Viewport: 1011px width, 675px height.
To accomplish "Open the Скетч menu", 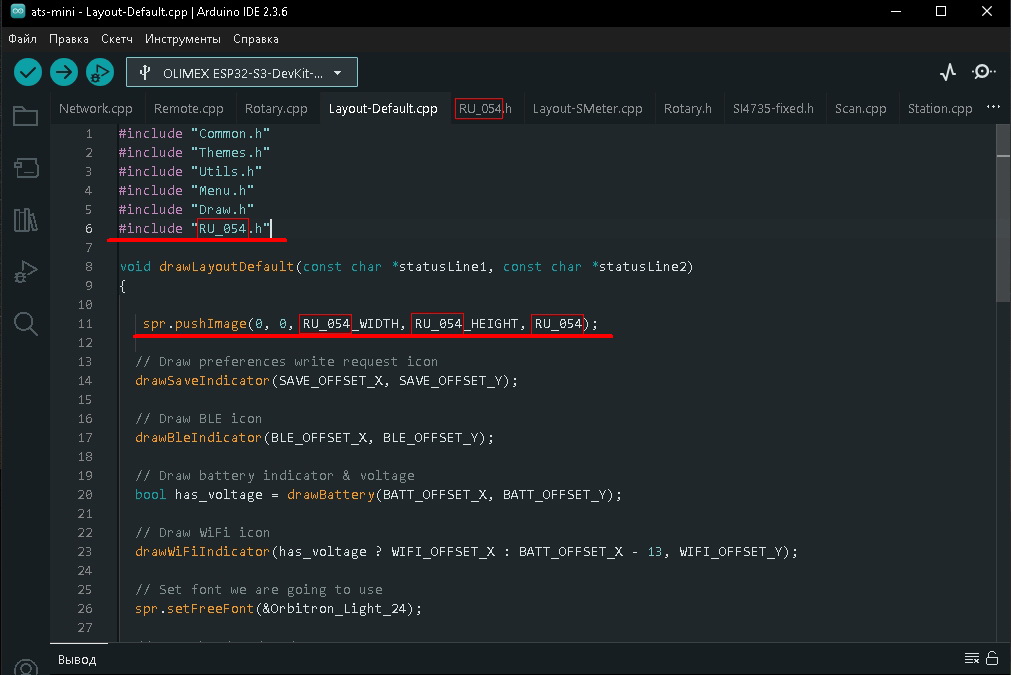I will (x=117, y=39).
